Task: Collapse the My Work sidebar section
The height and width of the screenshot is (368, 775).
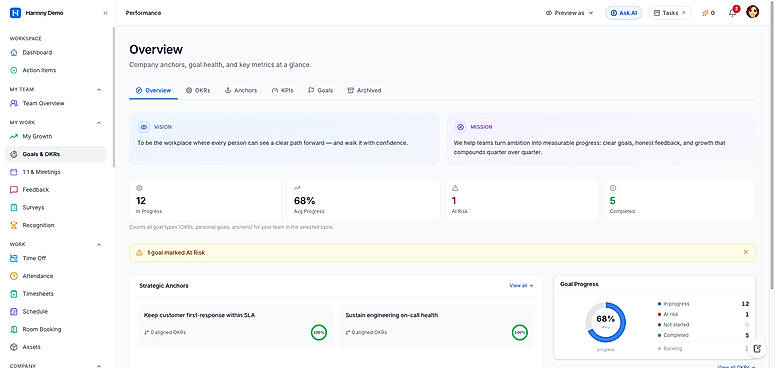Action: pyautogui.click(x=99, y=122)
